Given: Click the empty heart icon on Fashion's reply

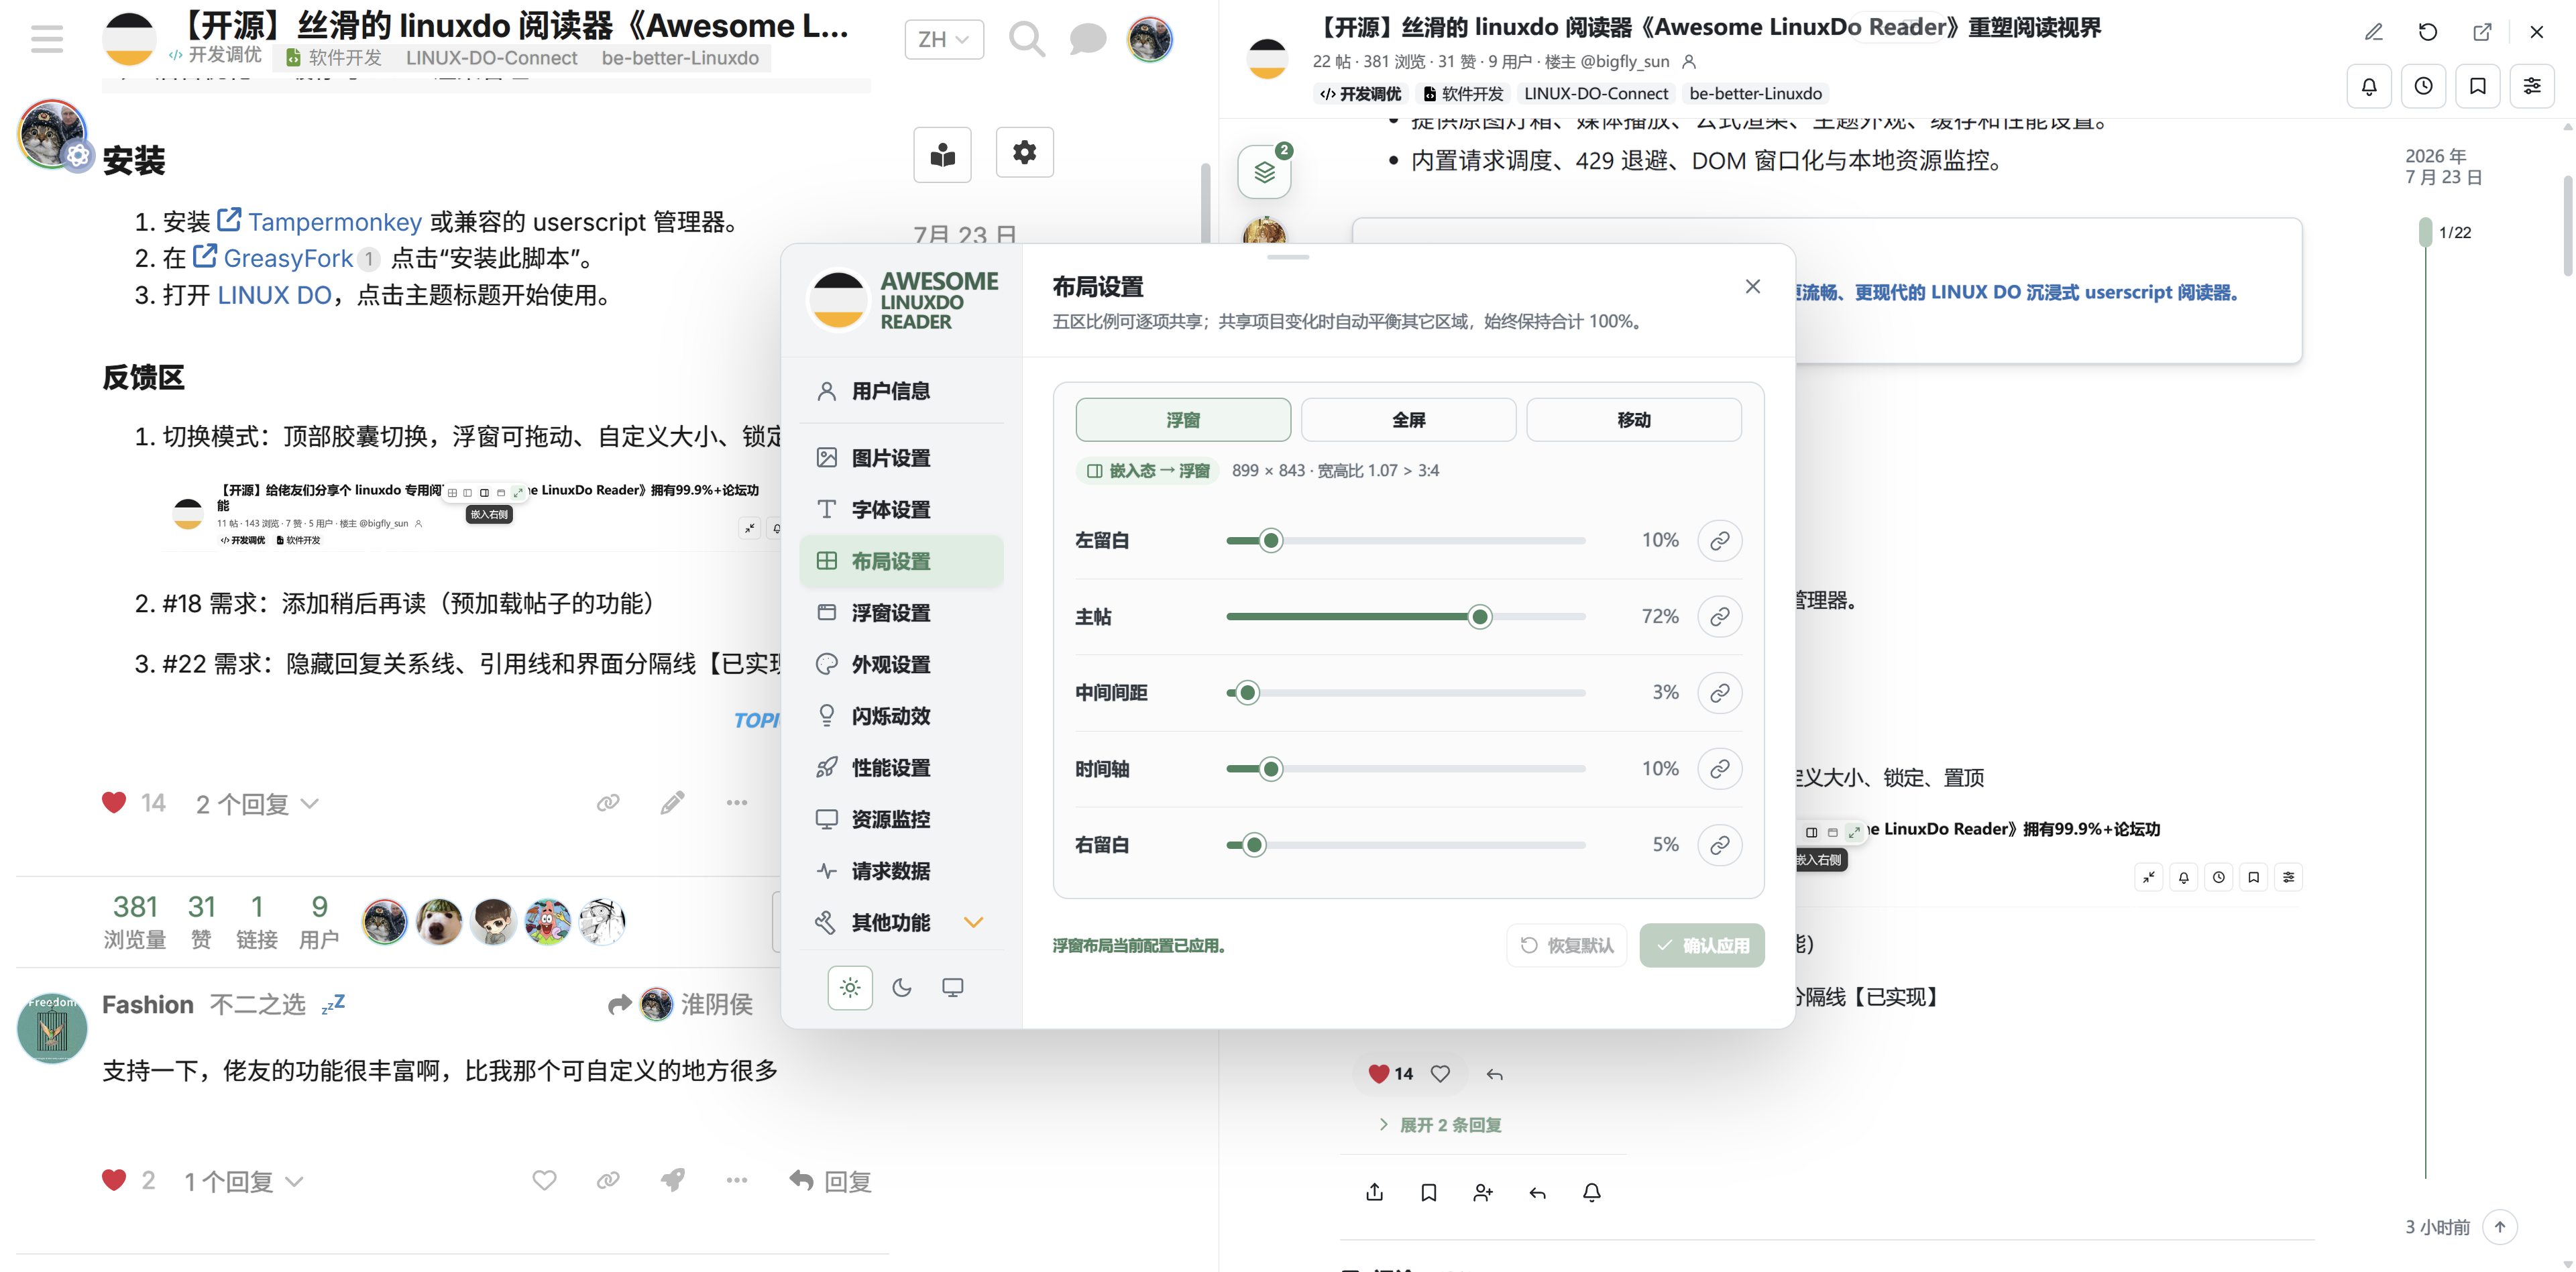Looking at the screenshot, I should click(544, 1180).
